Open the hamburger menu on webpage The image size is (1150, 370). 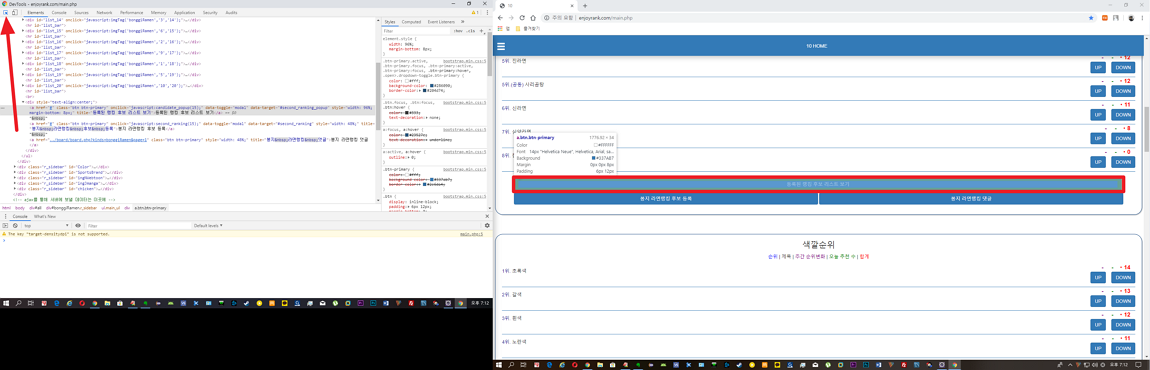pyautogui.click(x=501, y=46)
